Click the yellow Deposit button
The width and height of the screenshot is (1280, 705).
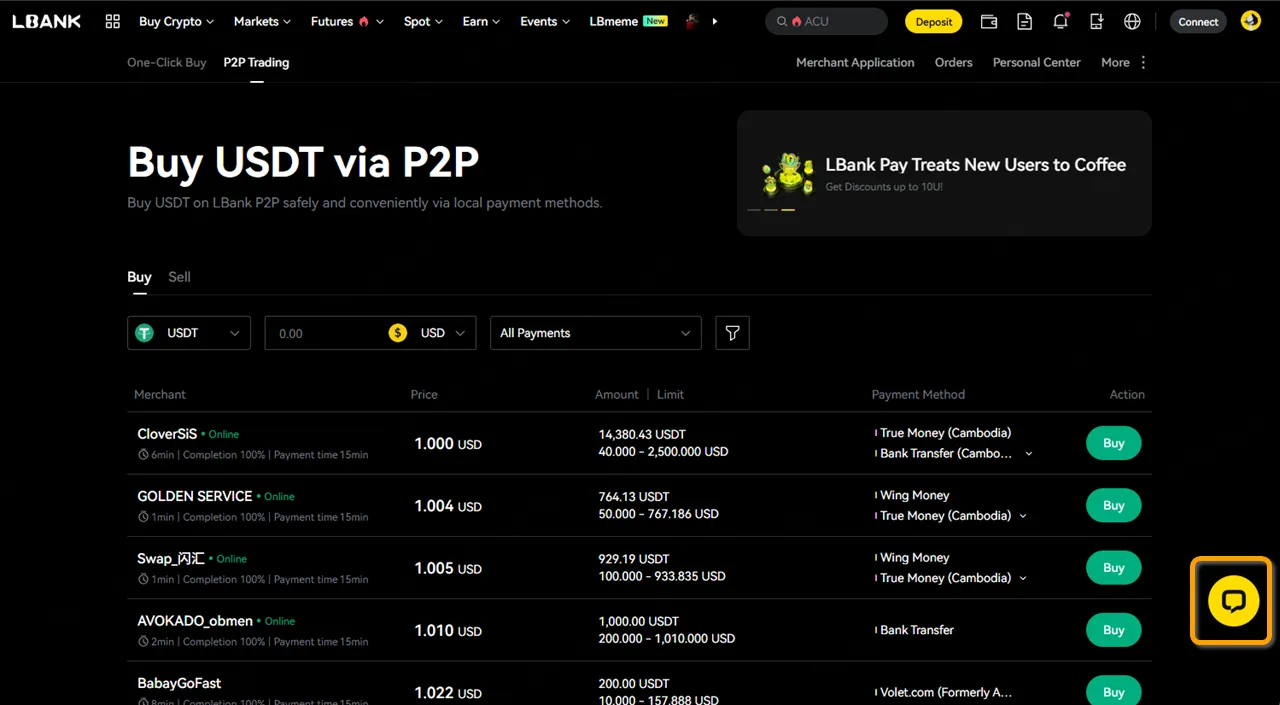[933, 21]
